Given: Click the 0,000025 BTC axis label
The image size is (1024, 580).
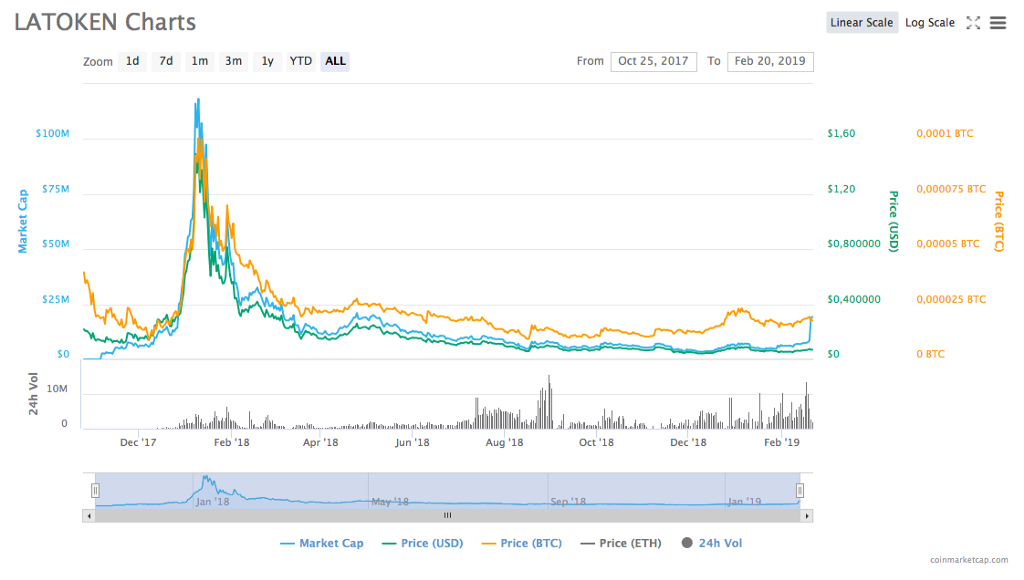Looking at the screenshot, I should [951, 299].
